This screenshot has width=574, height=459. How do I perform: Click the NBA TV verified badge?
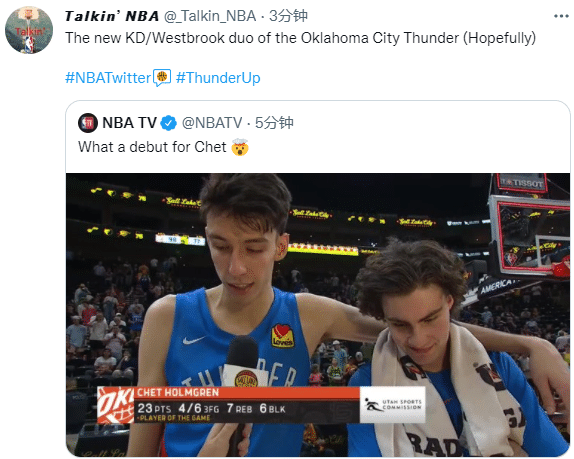[x=169, y=123]
